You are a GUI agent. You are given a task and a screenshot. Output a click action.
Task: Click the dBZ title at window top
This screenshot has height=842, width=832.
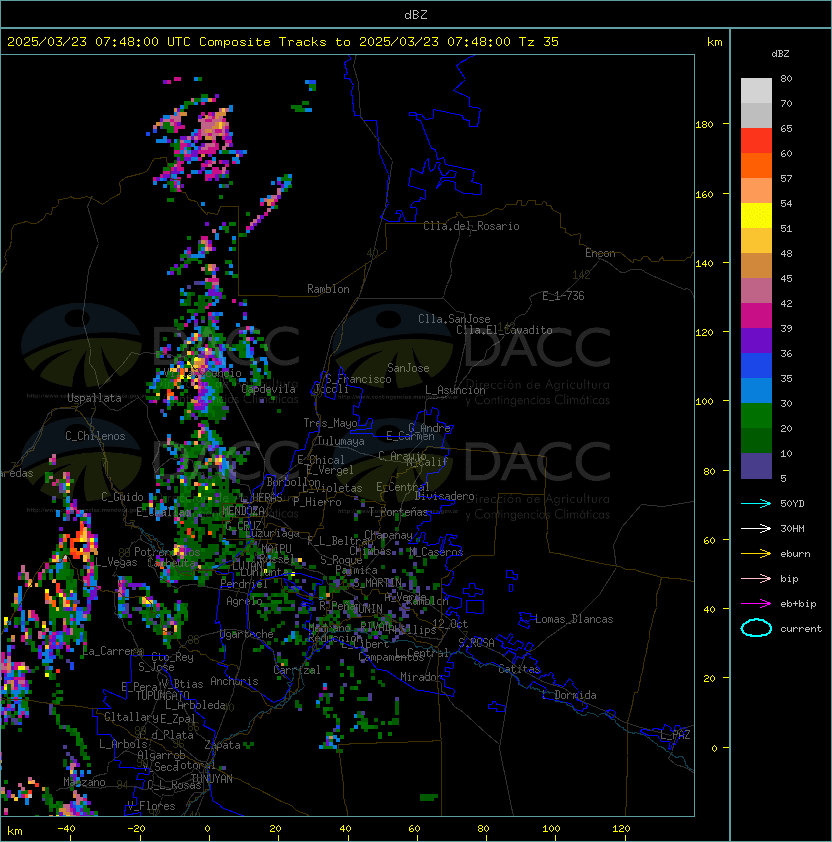416,14
